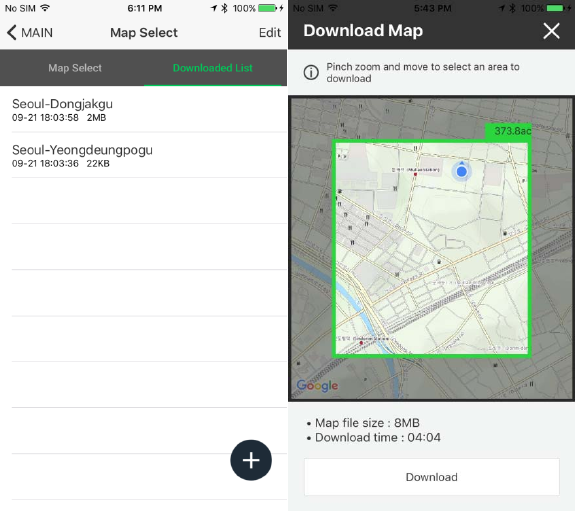Tap Edit in the navigation bar
The height and width of the screenshot is (511, 575).
(x=270, y=33)
